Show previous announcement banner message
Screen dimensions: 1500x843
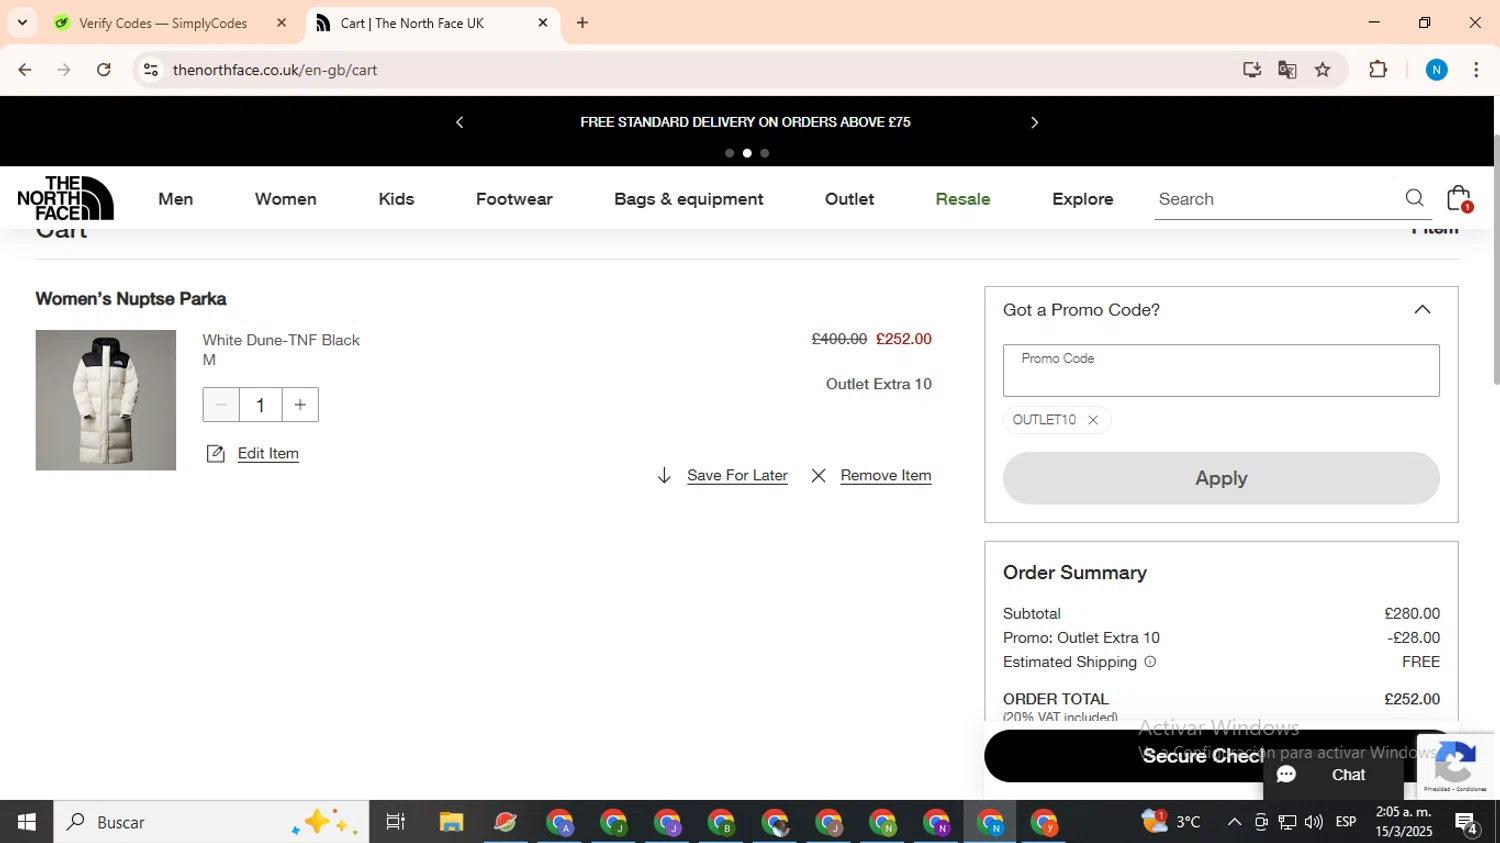tap(459, 122)
